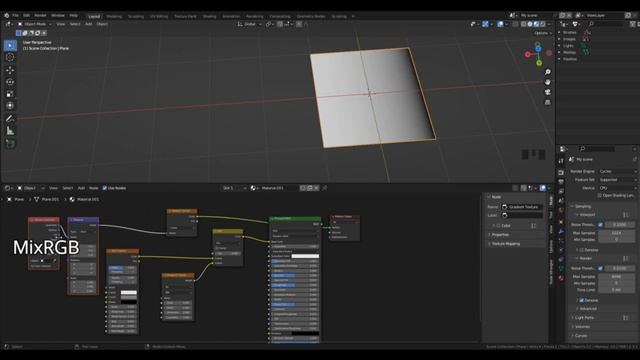Expand the Volumes panel
Viewport: 640px width, 360px height.
pyautogui.click(x=581, y=327)
